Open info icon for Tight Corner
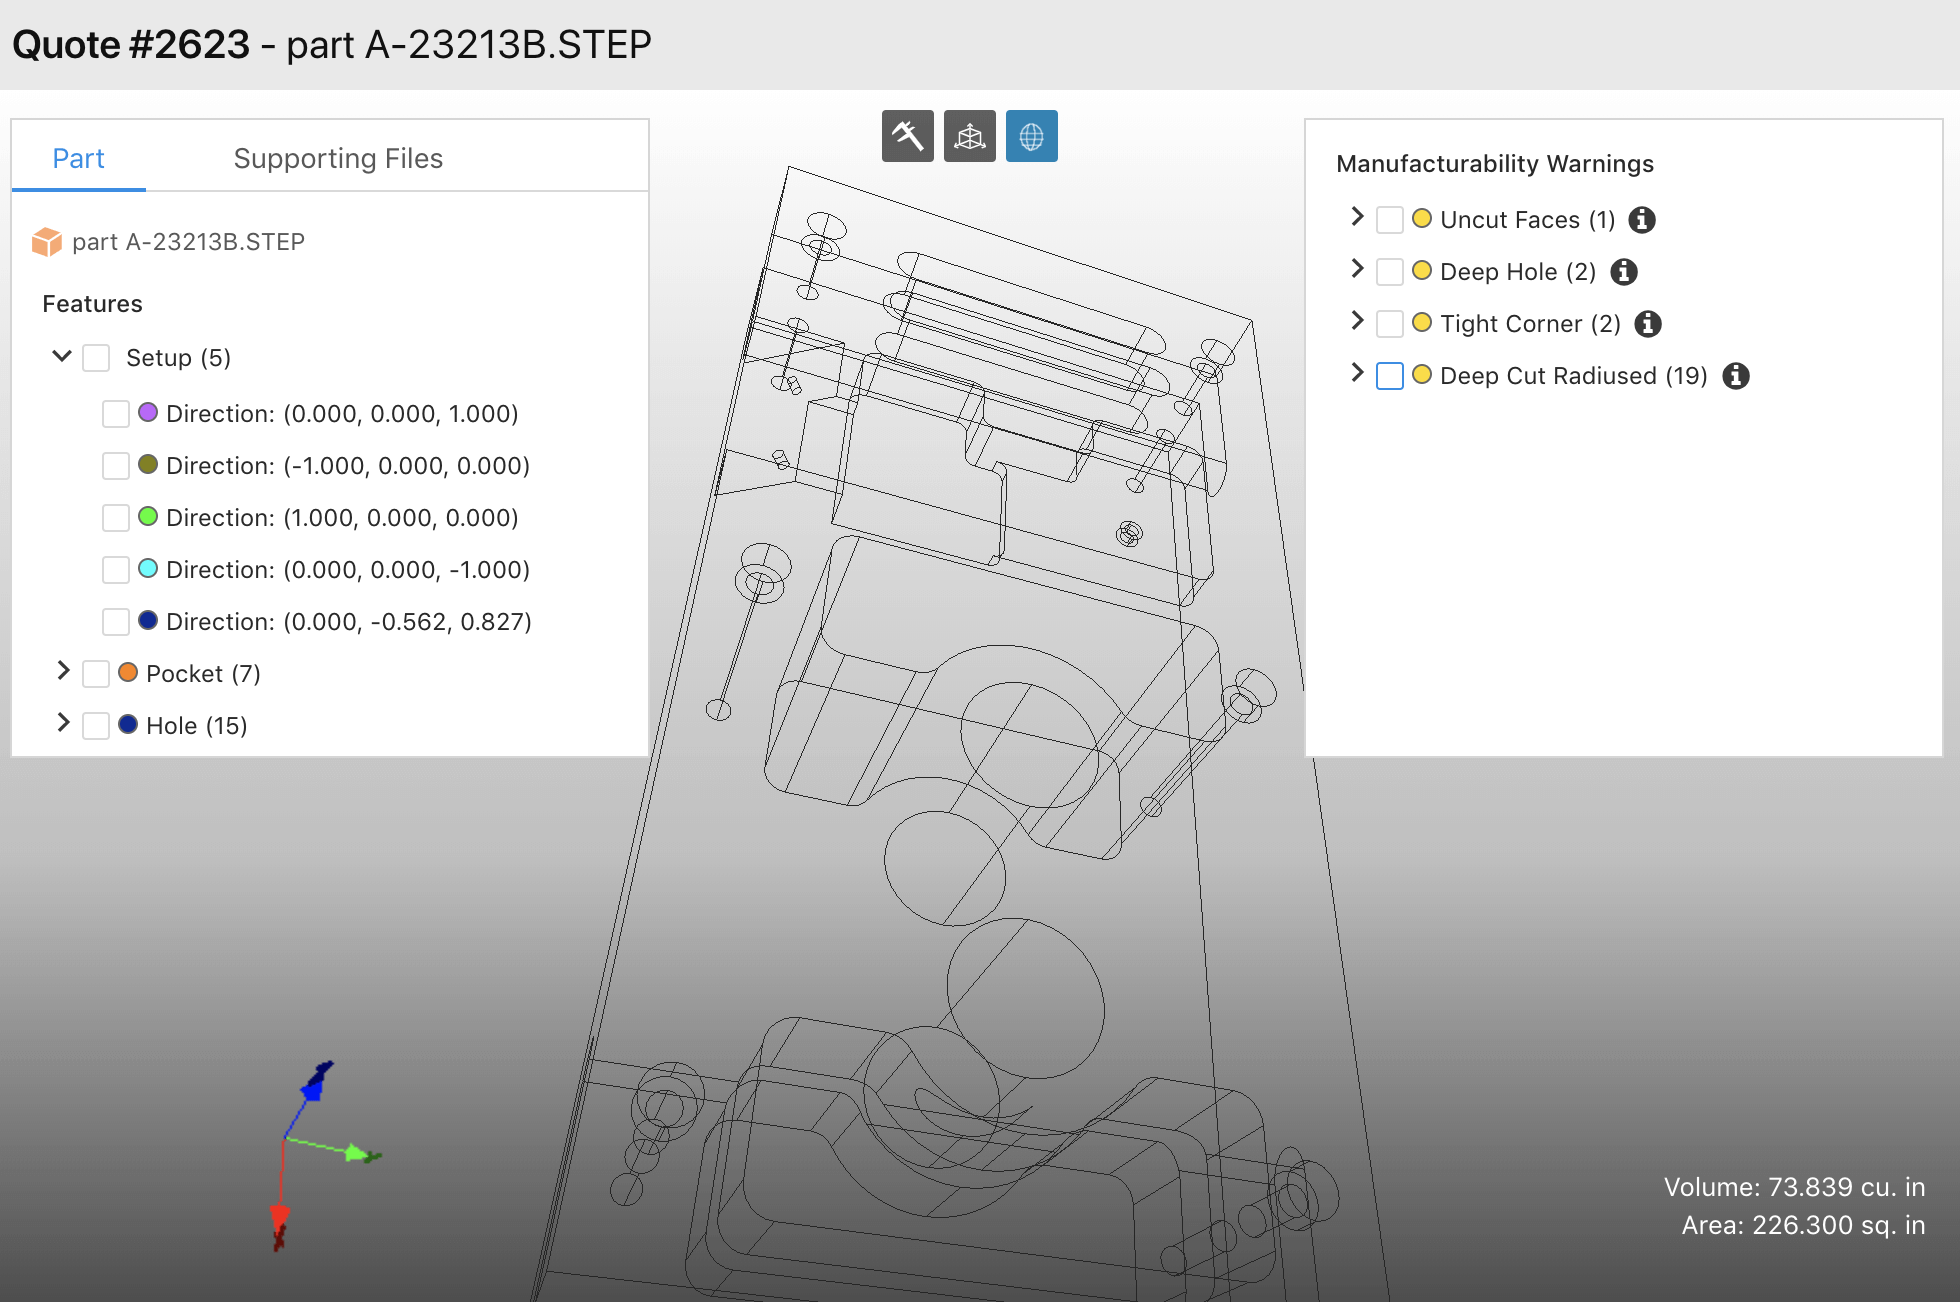Viewport: 1960px width, 1302px height. (1648, 324)
